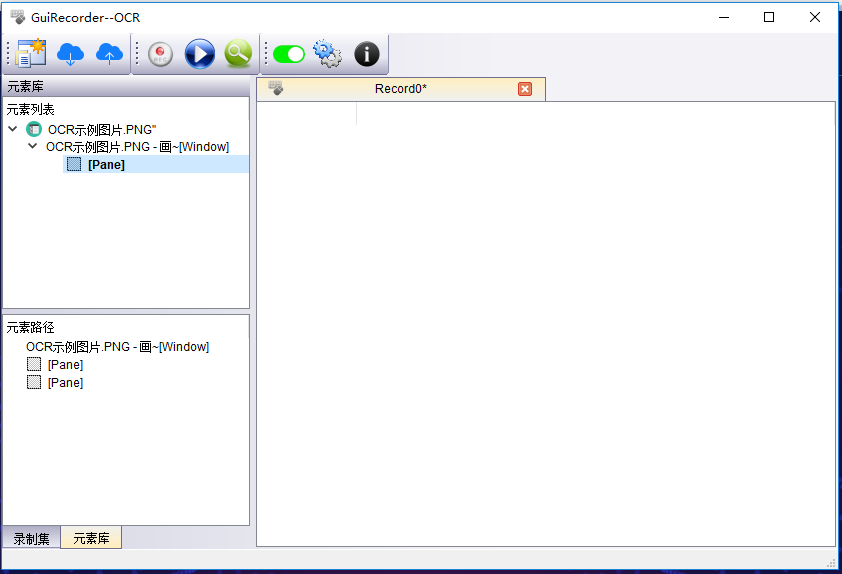Click the 元素库 panel header
This screenshot has height=574, width=842.
point(126,86)
